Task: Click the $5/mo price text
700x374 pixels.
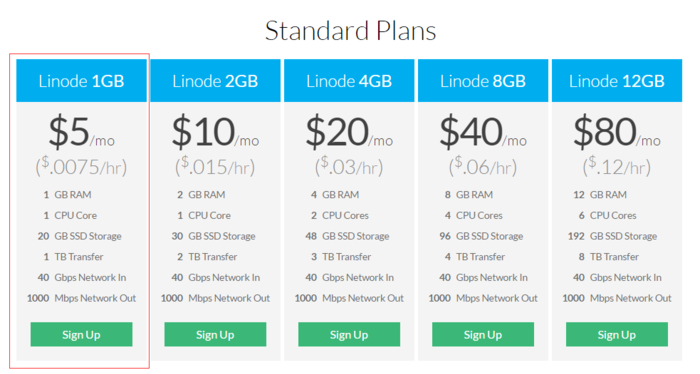Action: pyautogui.click(x=82, y=132)
